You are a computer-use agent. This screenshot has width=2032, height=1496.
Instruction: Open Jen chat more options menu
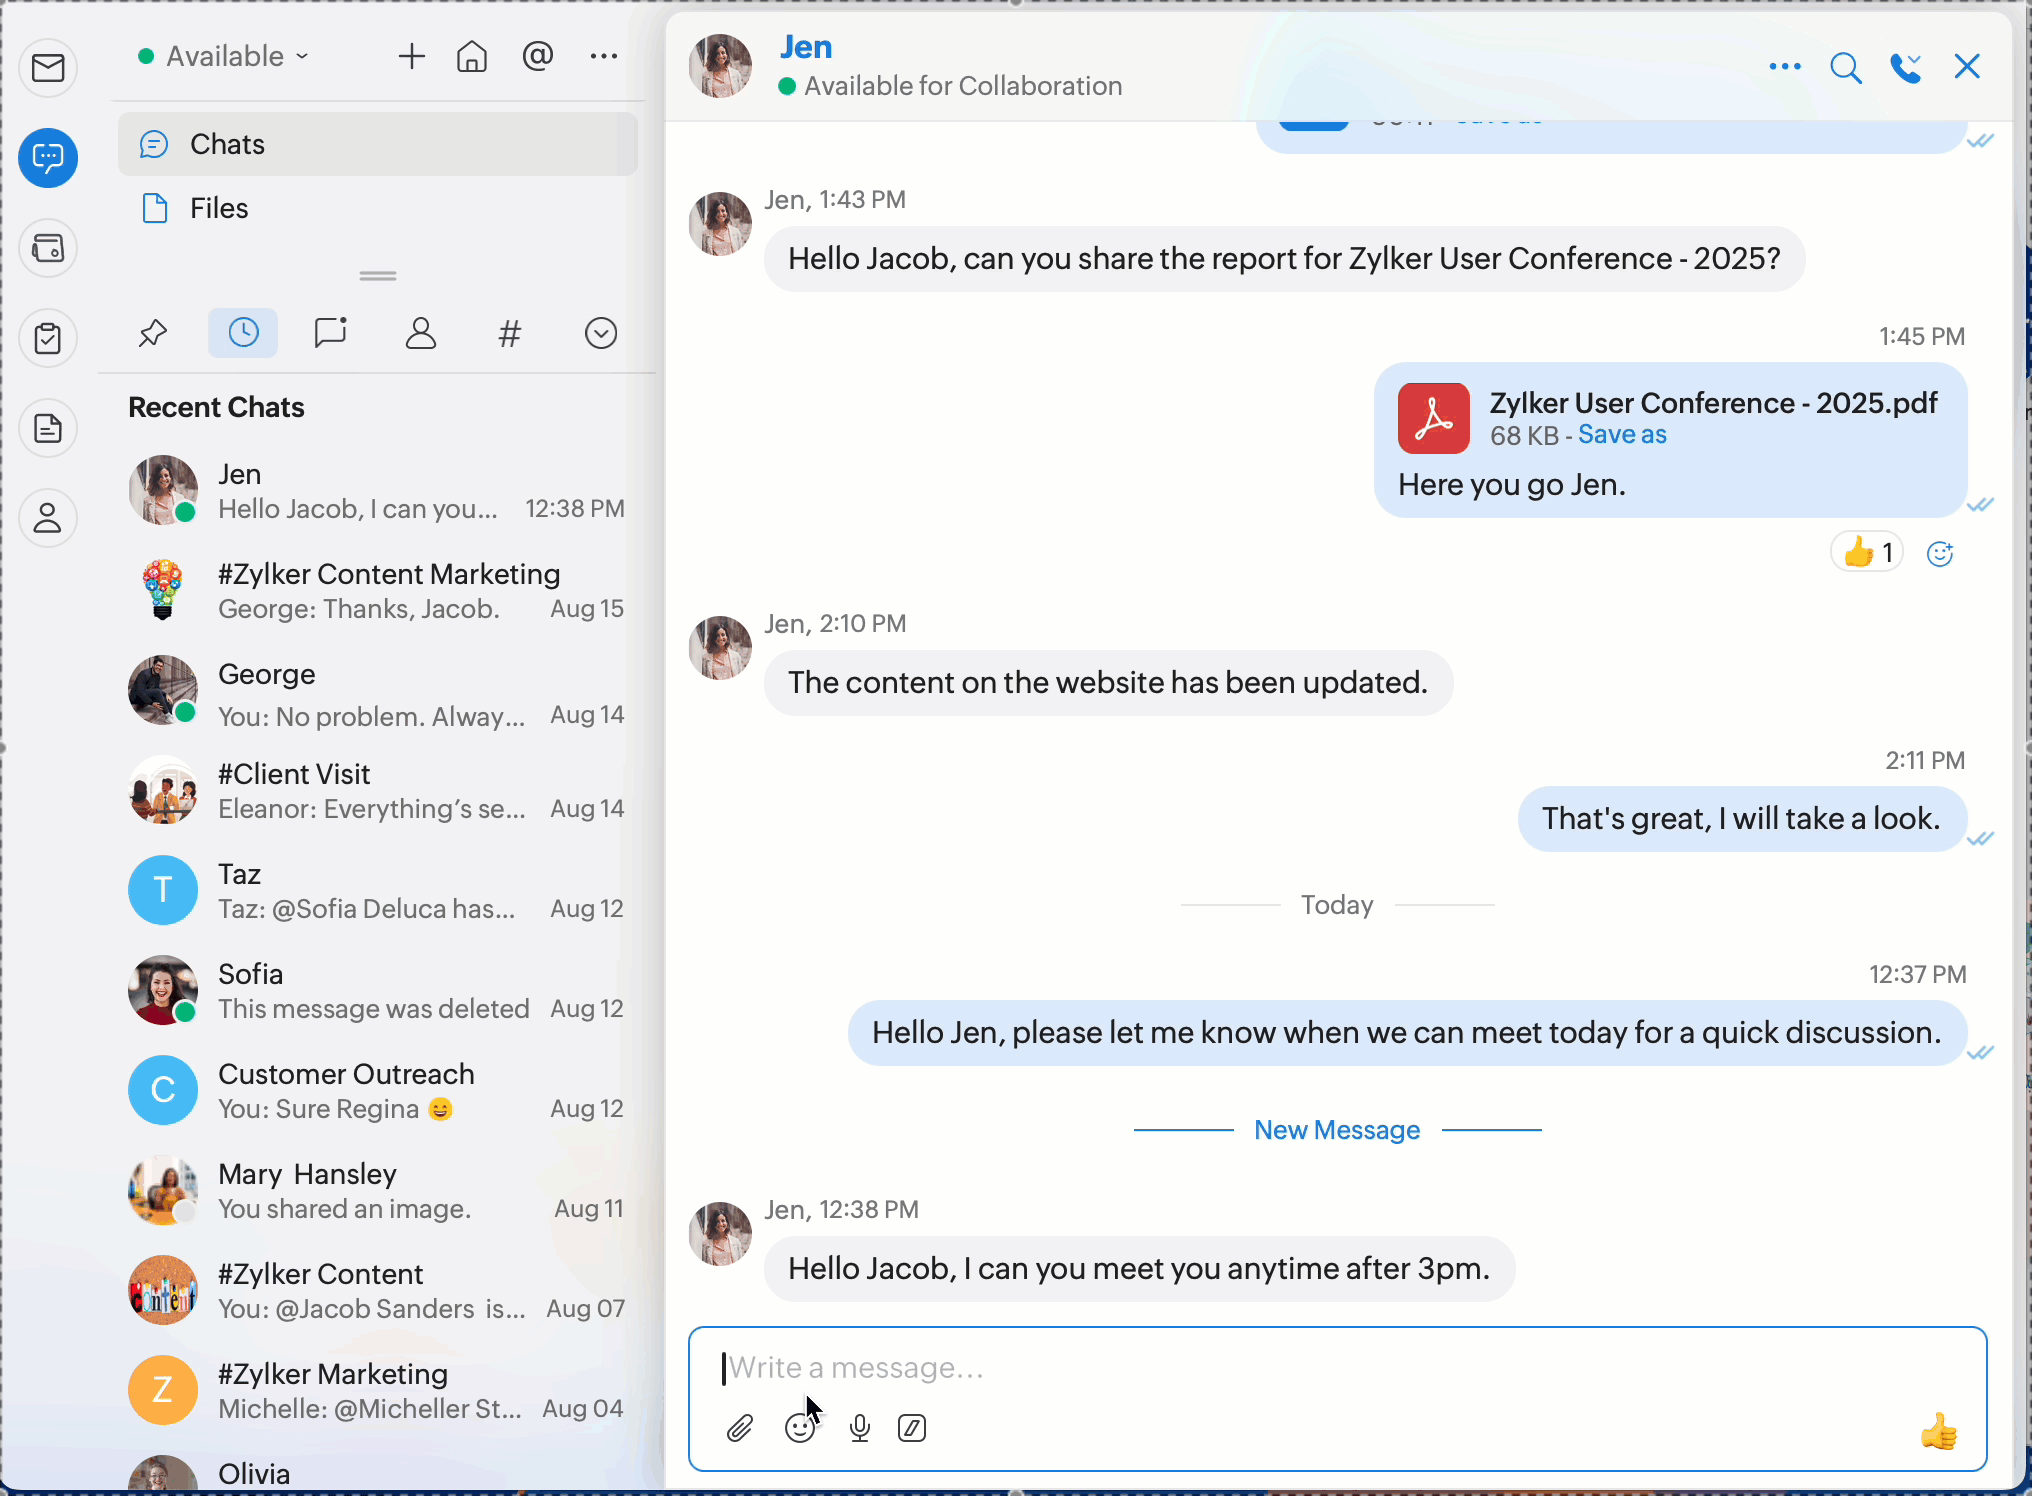[1784, 68]
